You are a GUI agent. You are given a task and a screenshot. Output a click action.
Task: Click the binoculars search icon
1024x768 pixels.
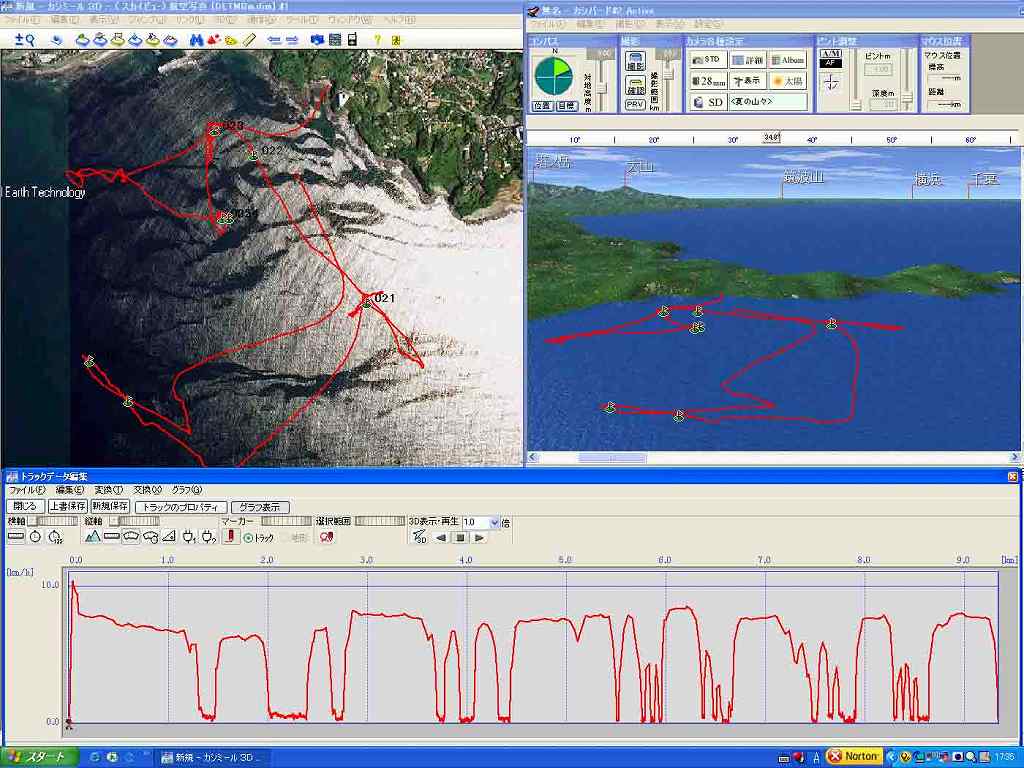point(196,40)
